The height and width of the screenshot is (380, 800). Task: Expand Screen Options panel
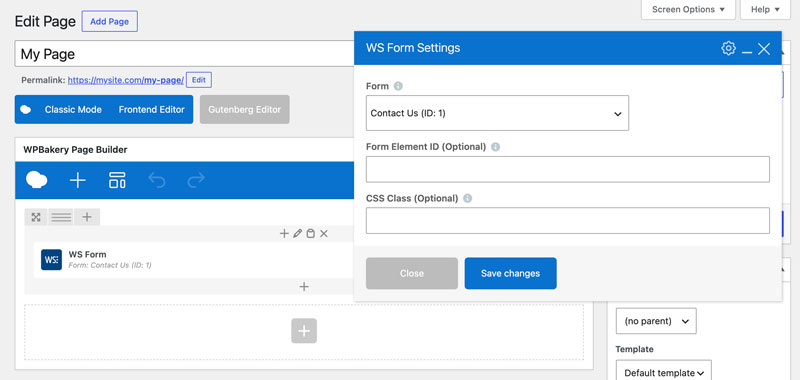pyautogui.click(x=688, y=9)
